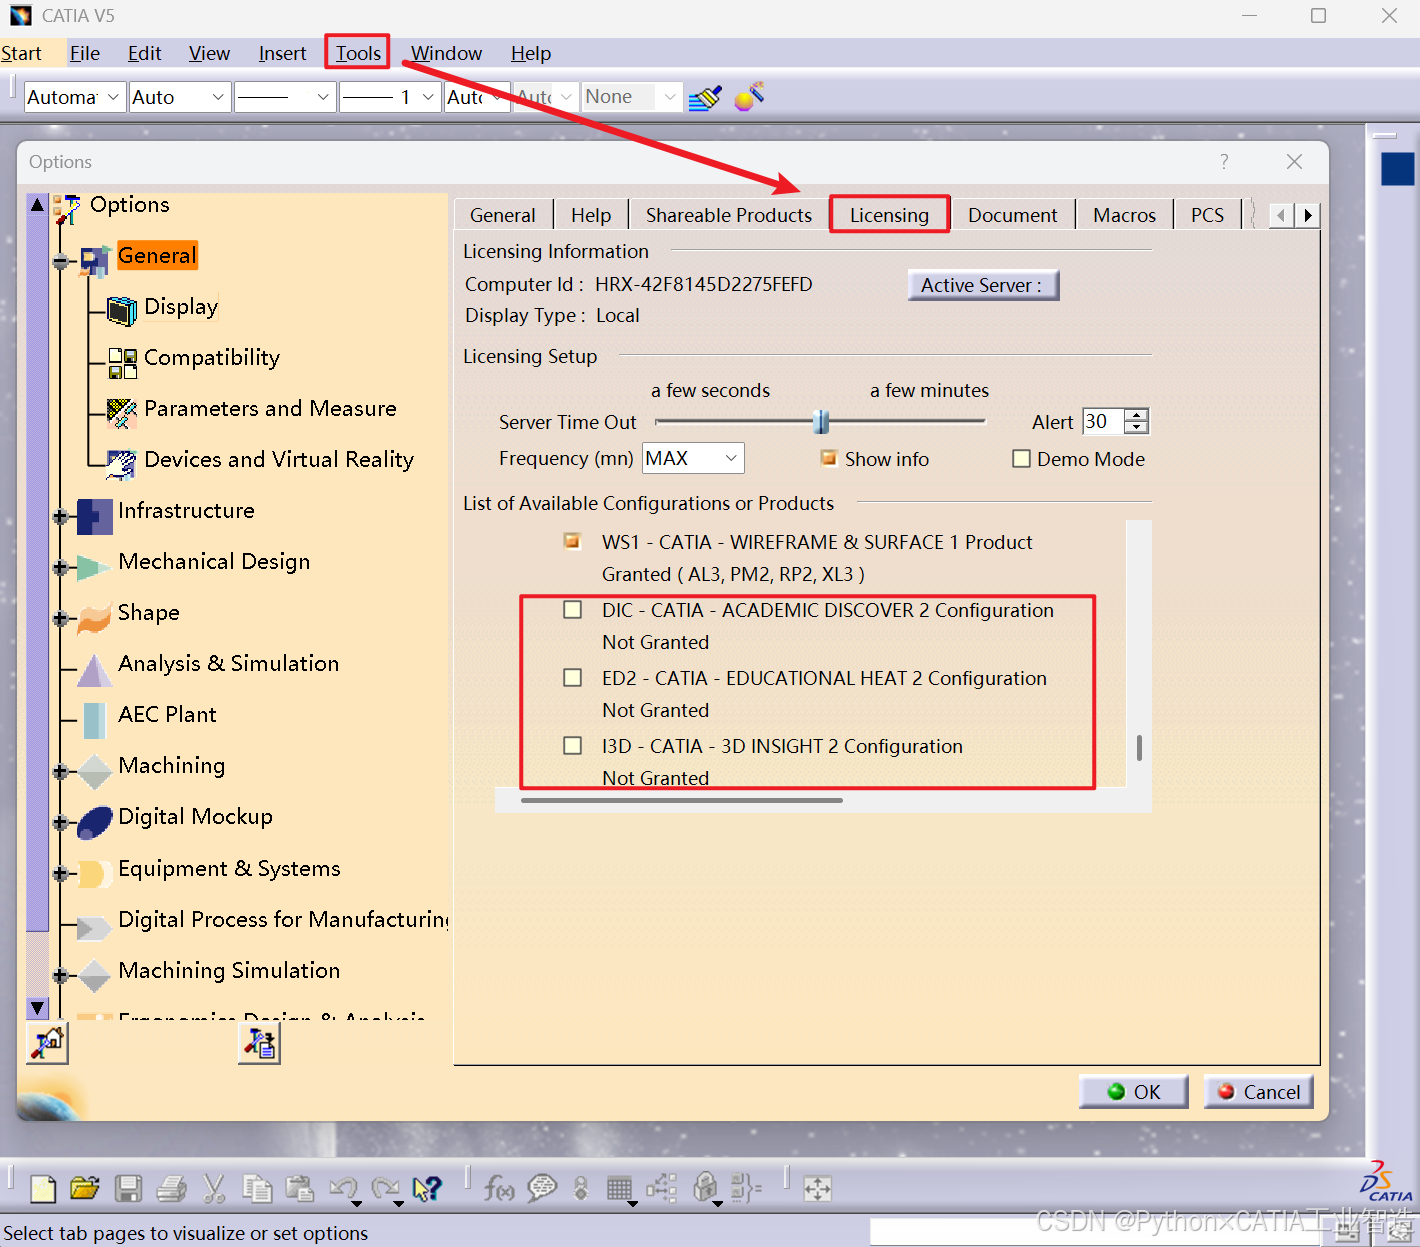This screenshot has width=1420, height=1247.
Task: Click the Fit All In arrows icon
Action: (818, 1188)
